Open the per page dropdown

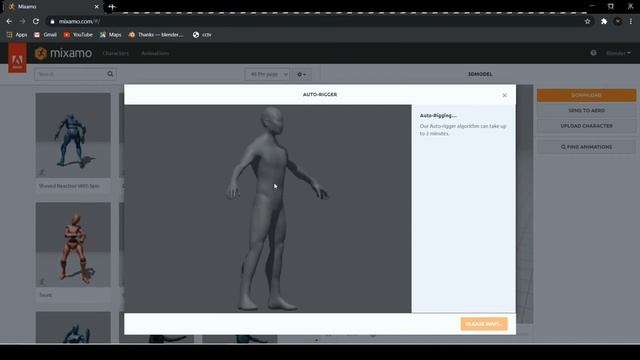click(267, 74)
